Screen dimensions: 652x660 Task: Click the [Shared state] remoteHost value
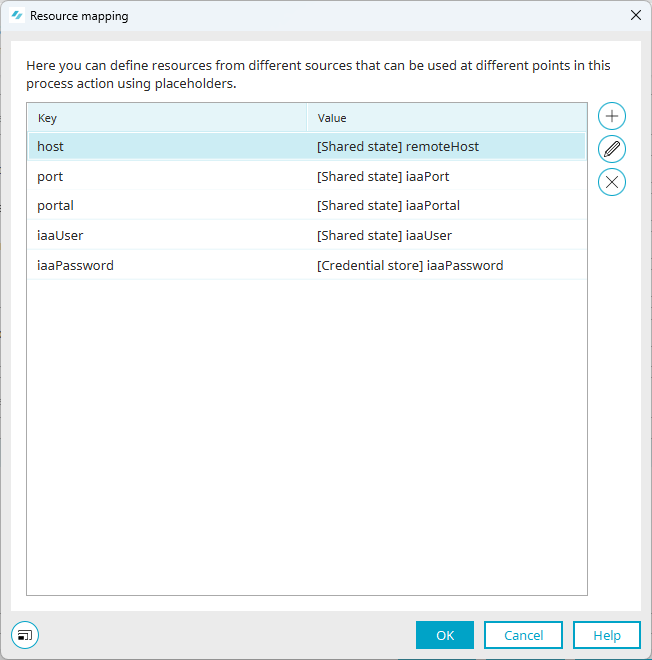click(398, 146)
